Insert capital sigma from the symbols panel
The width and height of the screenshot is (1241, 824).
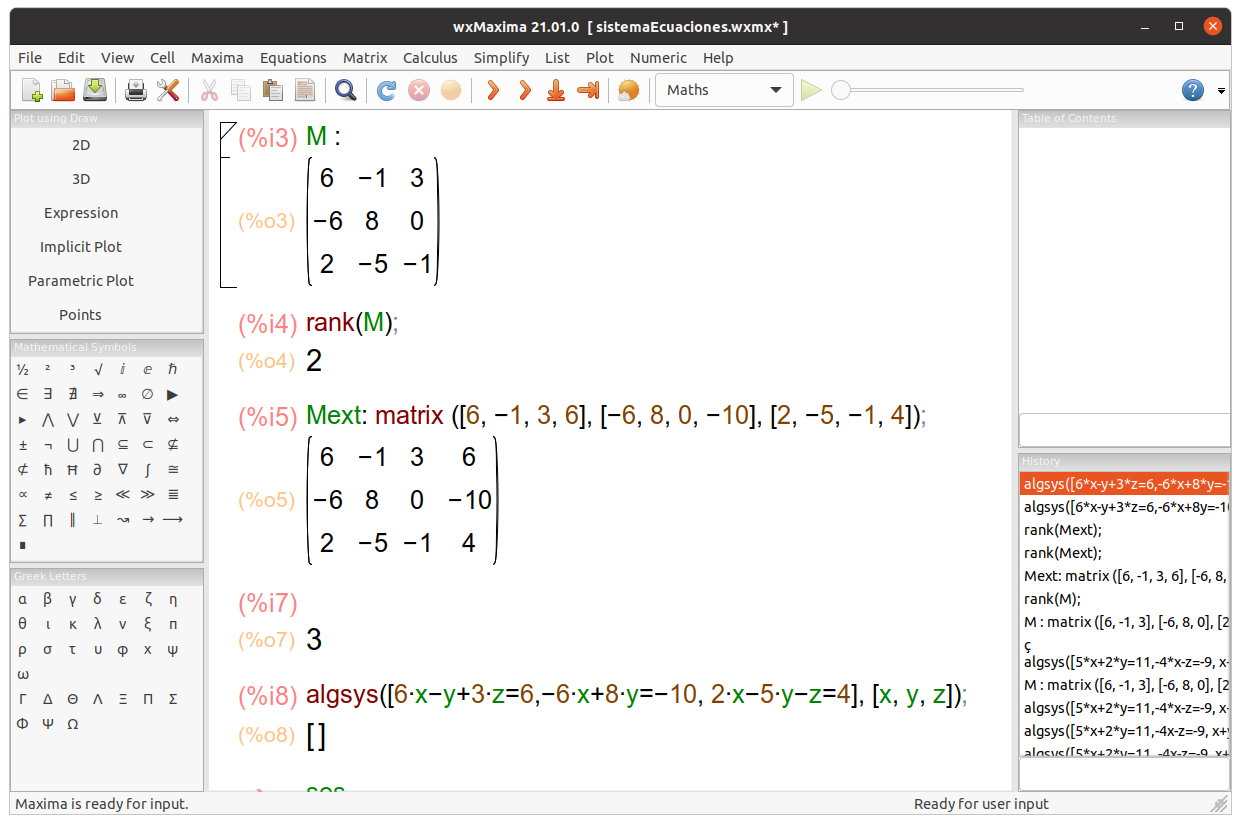click(x=22, y=520)
